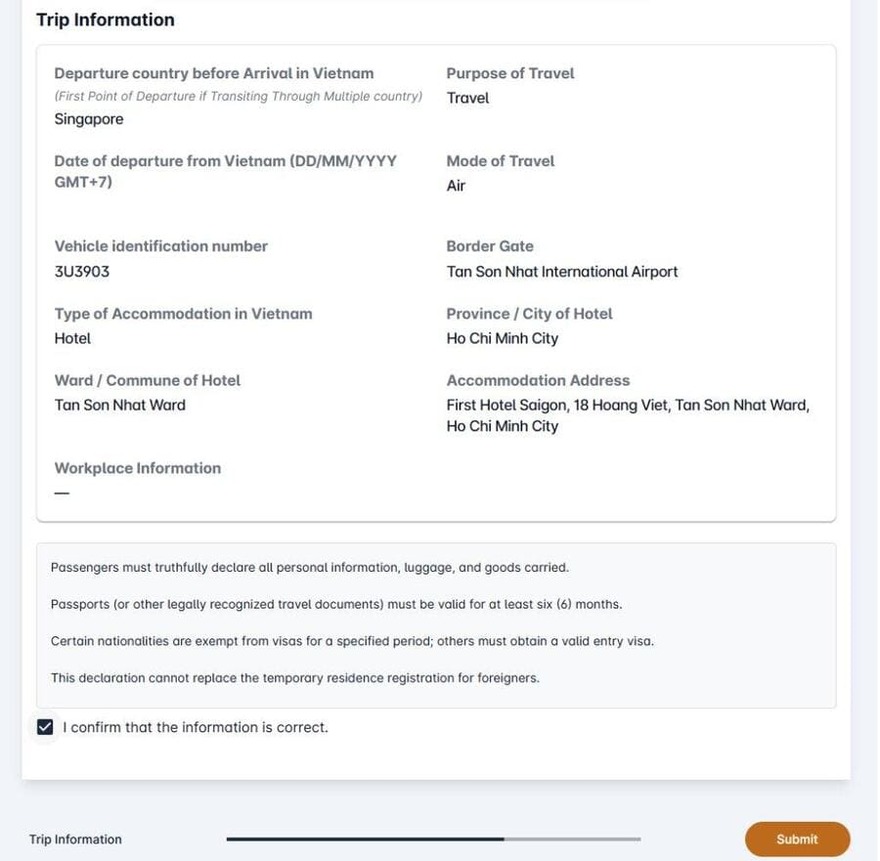
Task: Click Tan Son Nhat International Airport border gate
Action: (562, 272)
